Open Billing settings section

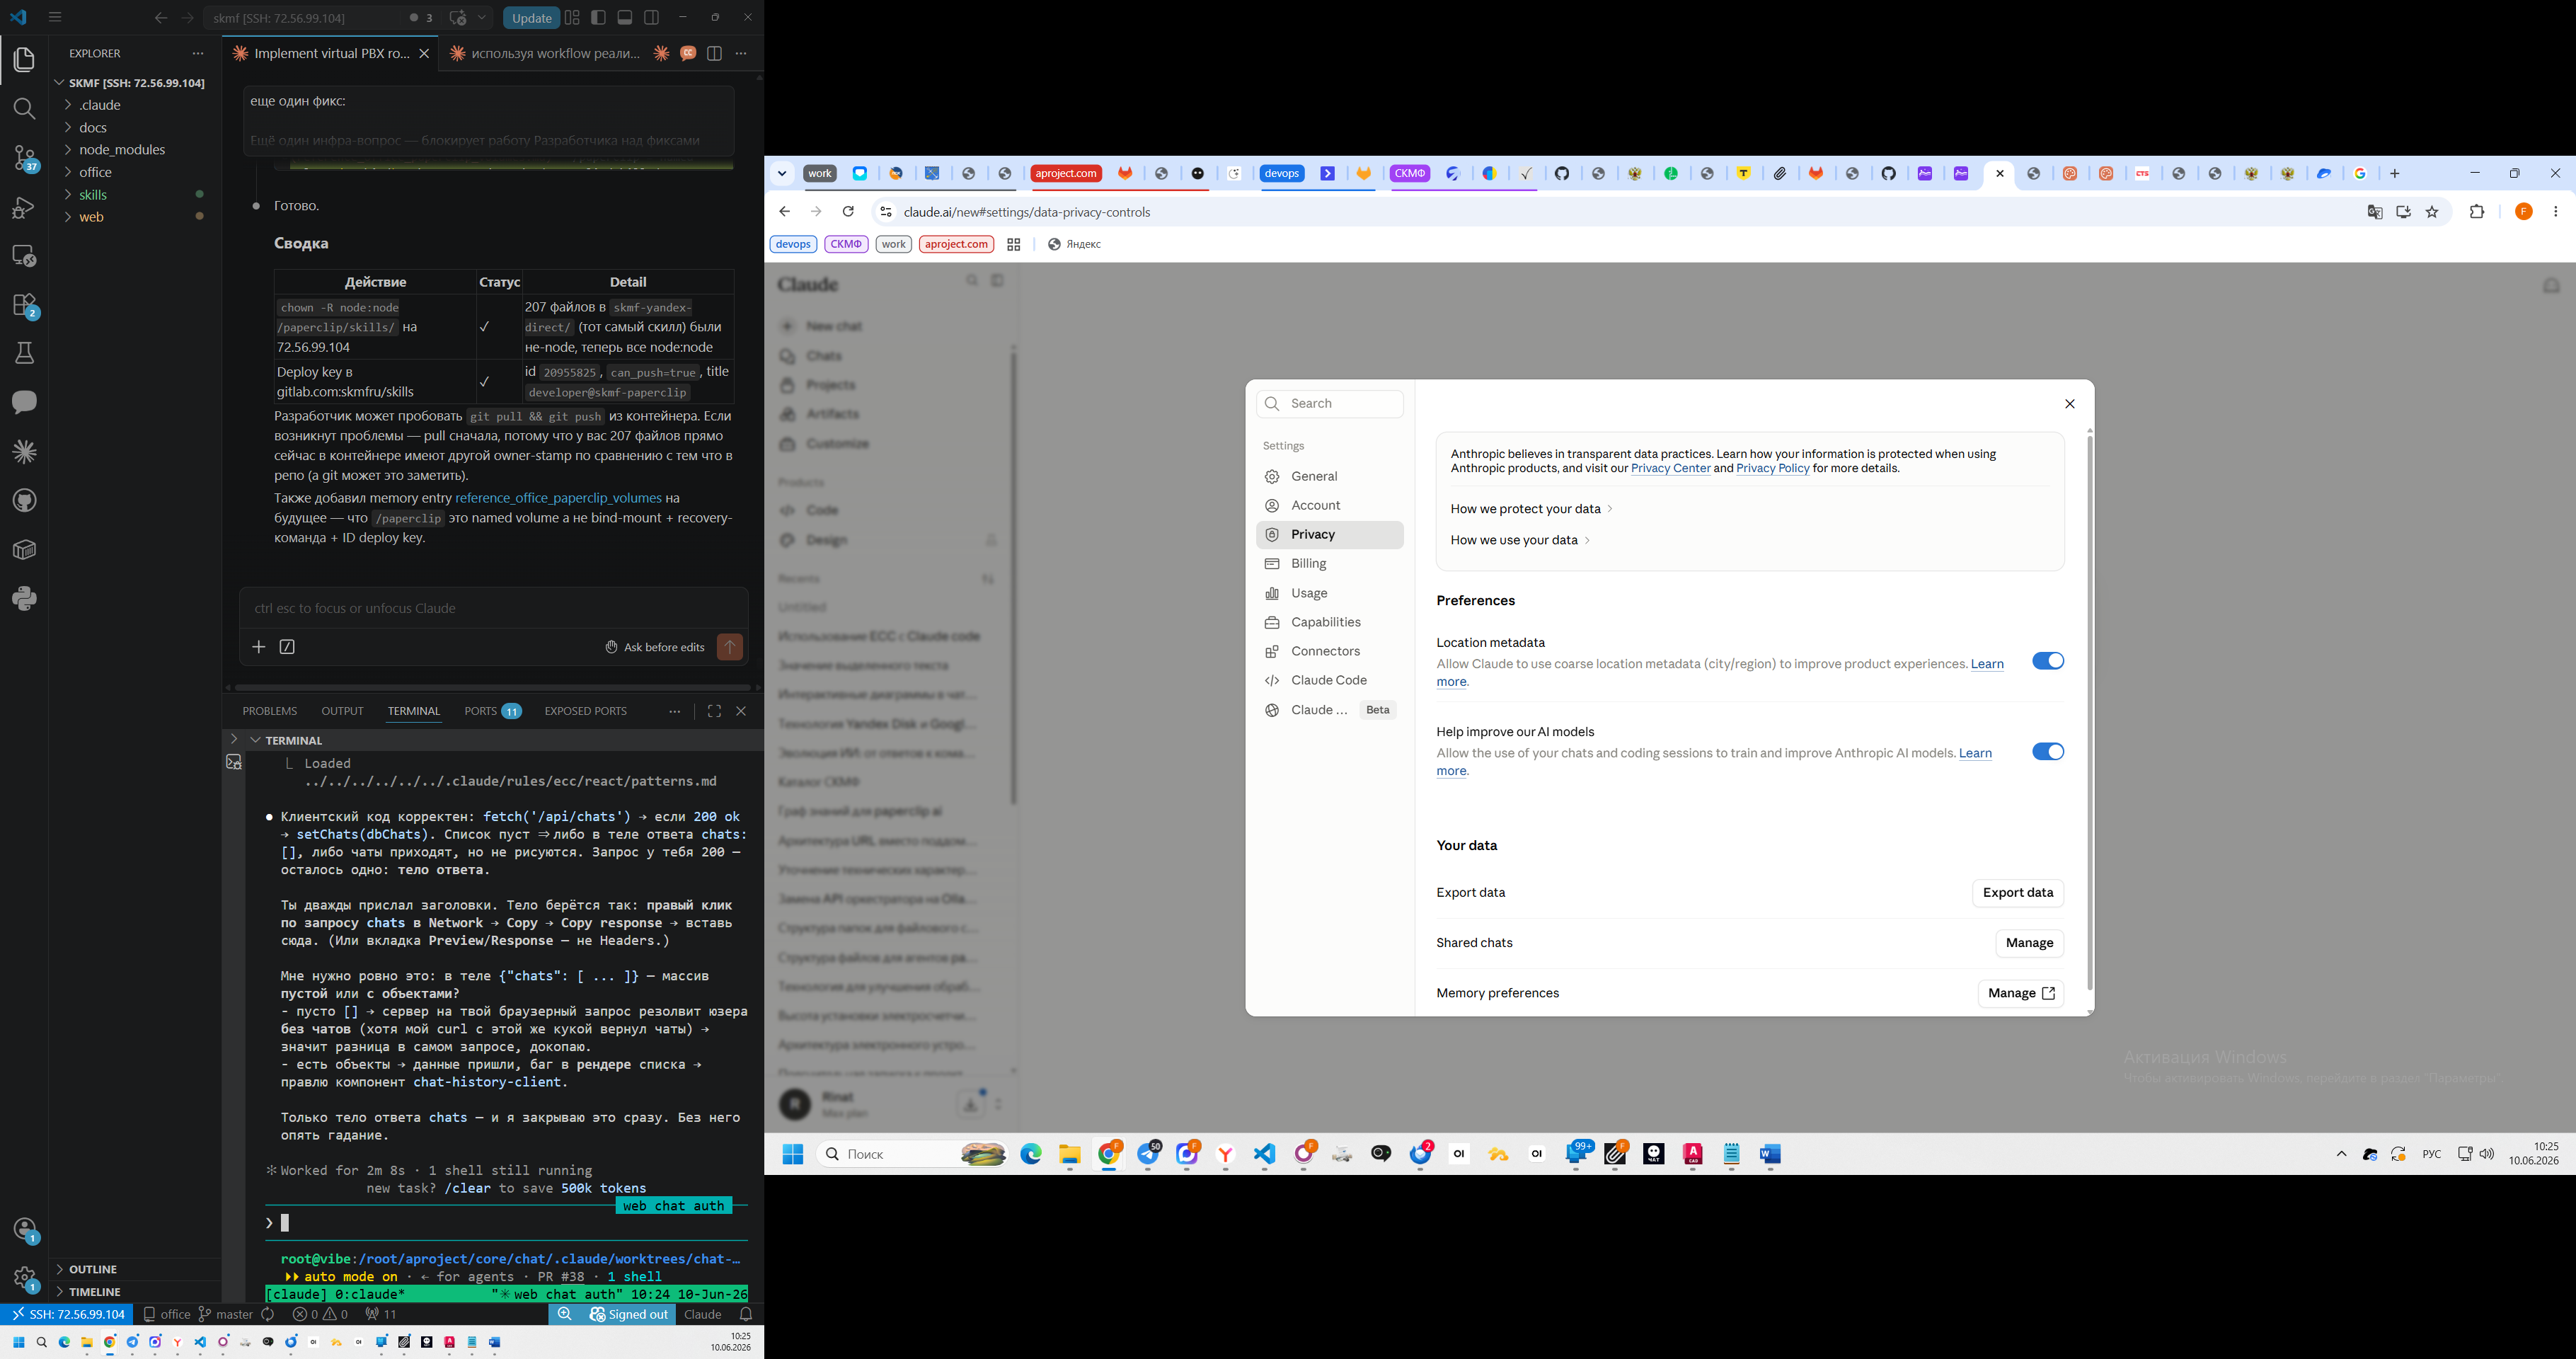tap(1329, 564)
